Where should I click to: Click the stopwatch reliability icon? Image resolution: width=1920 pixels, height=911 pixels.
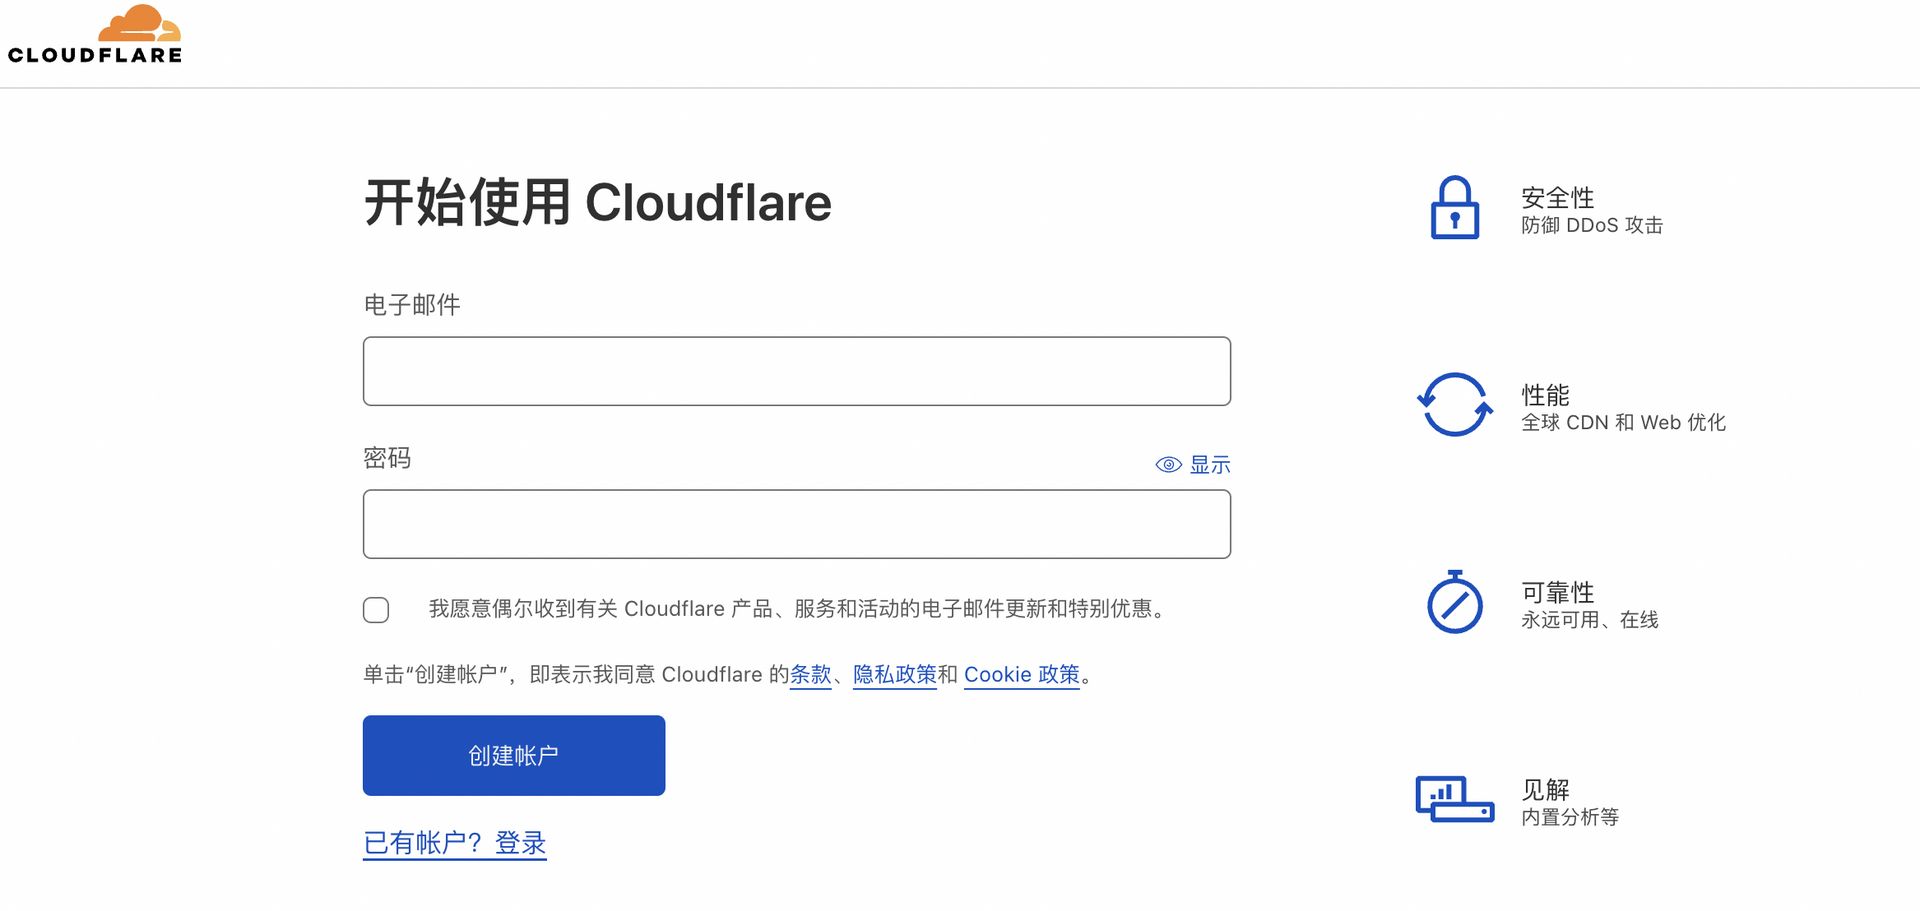pyautogui.click(x=1455, y=604)
